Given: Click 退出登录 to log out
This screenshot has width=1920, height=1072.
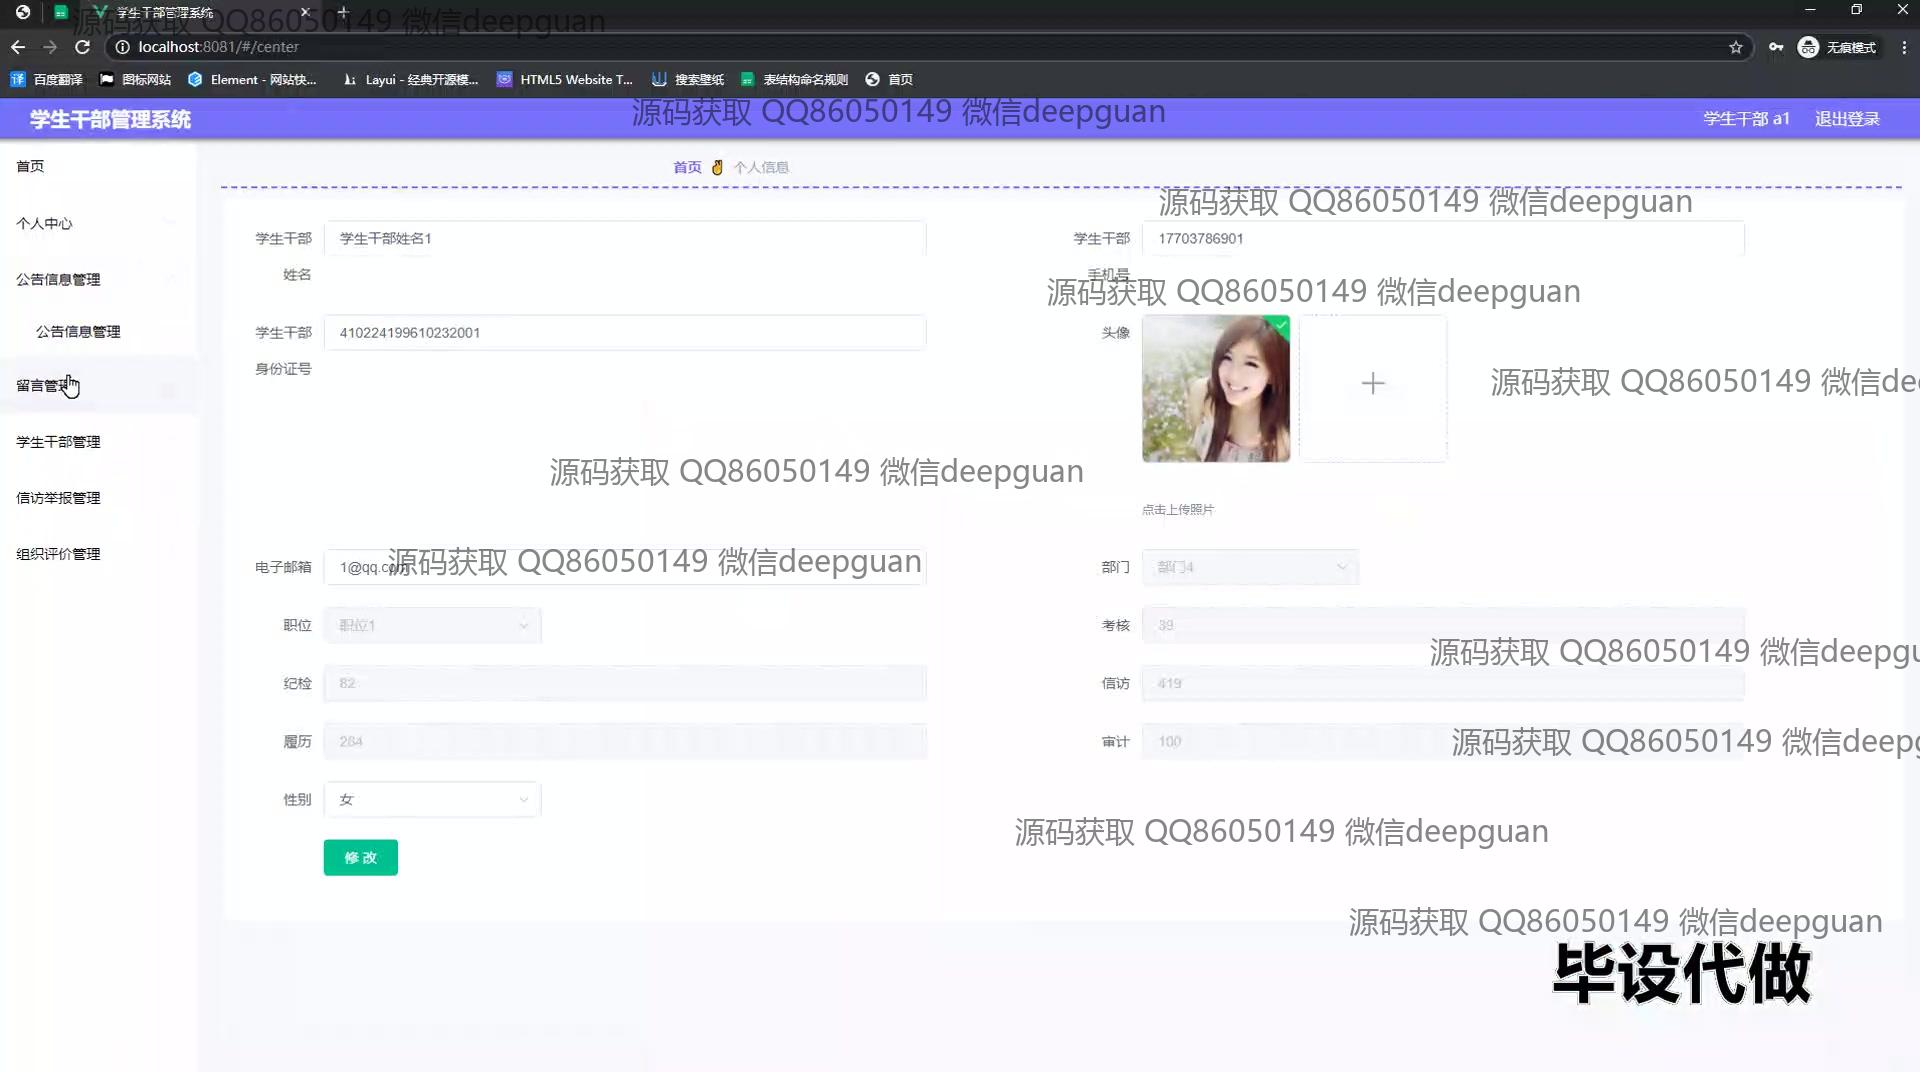Looking at the screenshot, I should point(1847,118).
